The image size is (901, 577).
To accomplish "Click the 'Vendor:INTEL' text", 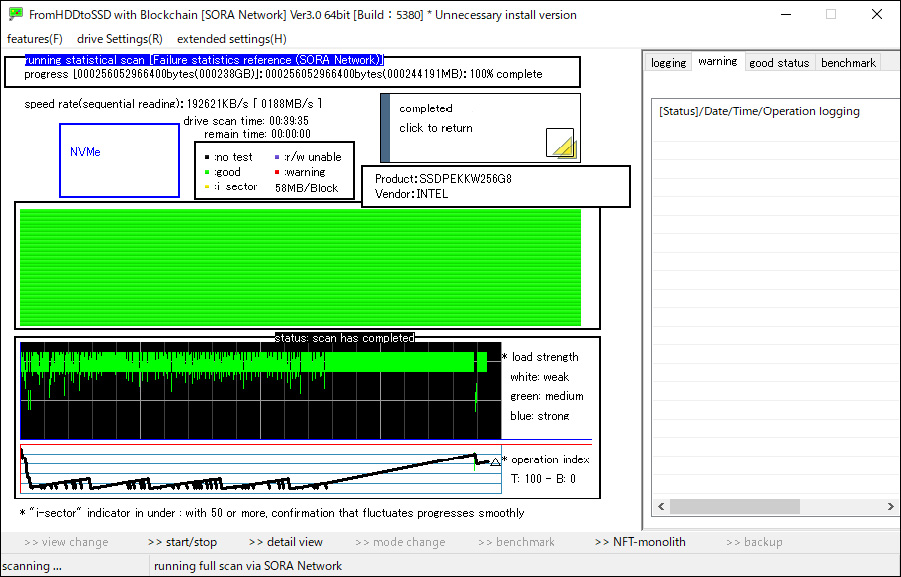I will [411, 194].
